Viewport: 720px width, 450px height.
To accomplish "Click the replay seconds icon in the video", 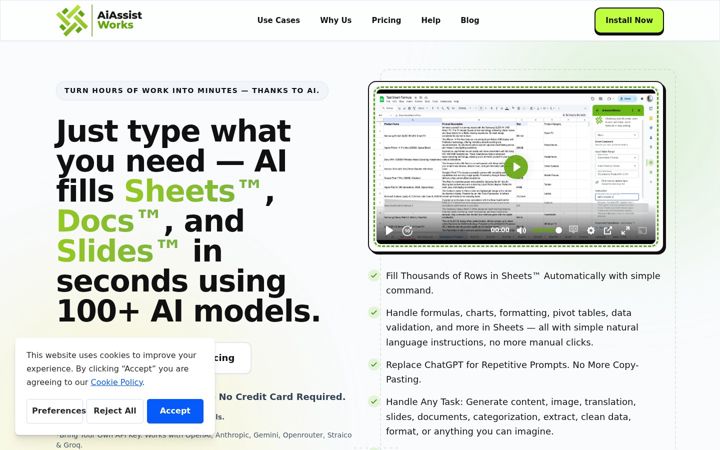I will (407, 231).
